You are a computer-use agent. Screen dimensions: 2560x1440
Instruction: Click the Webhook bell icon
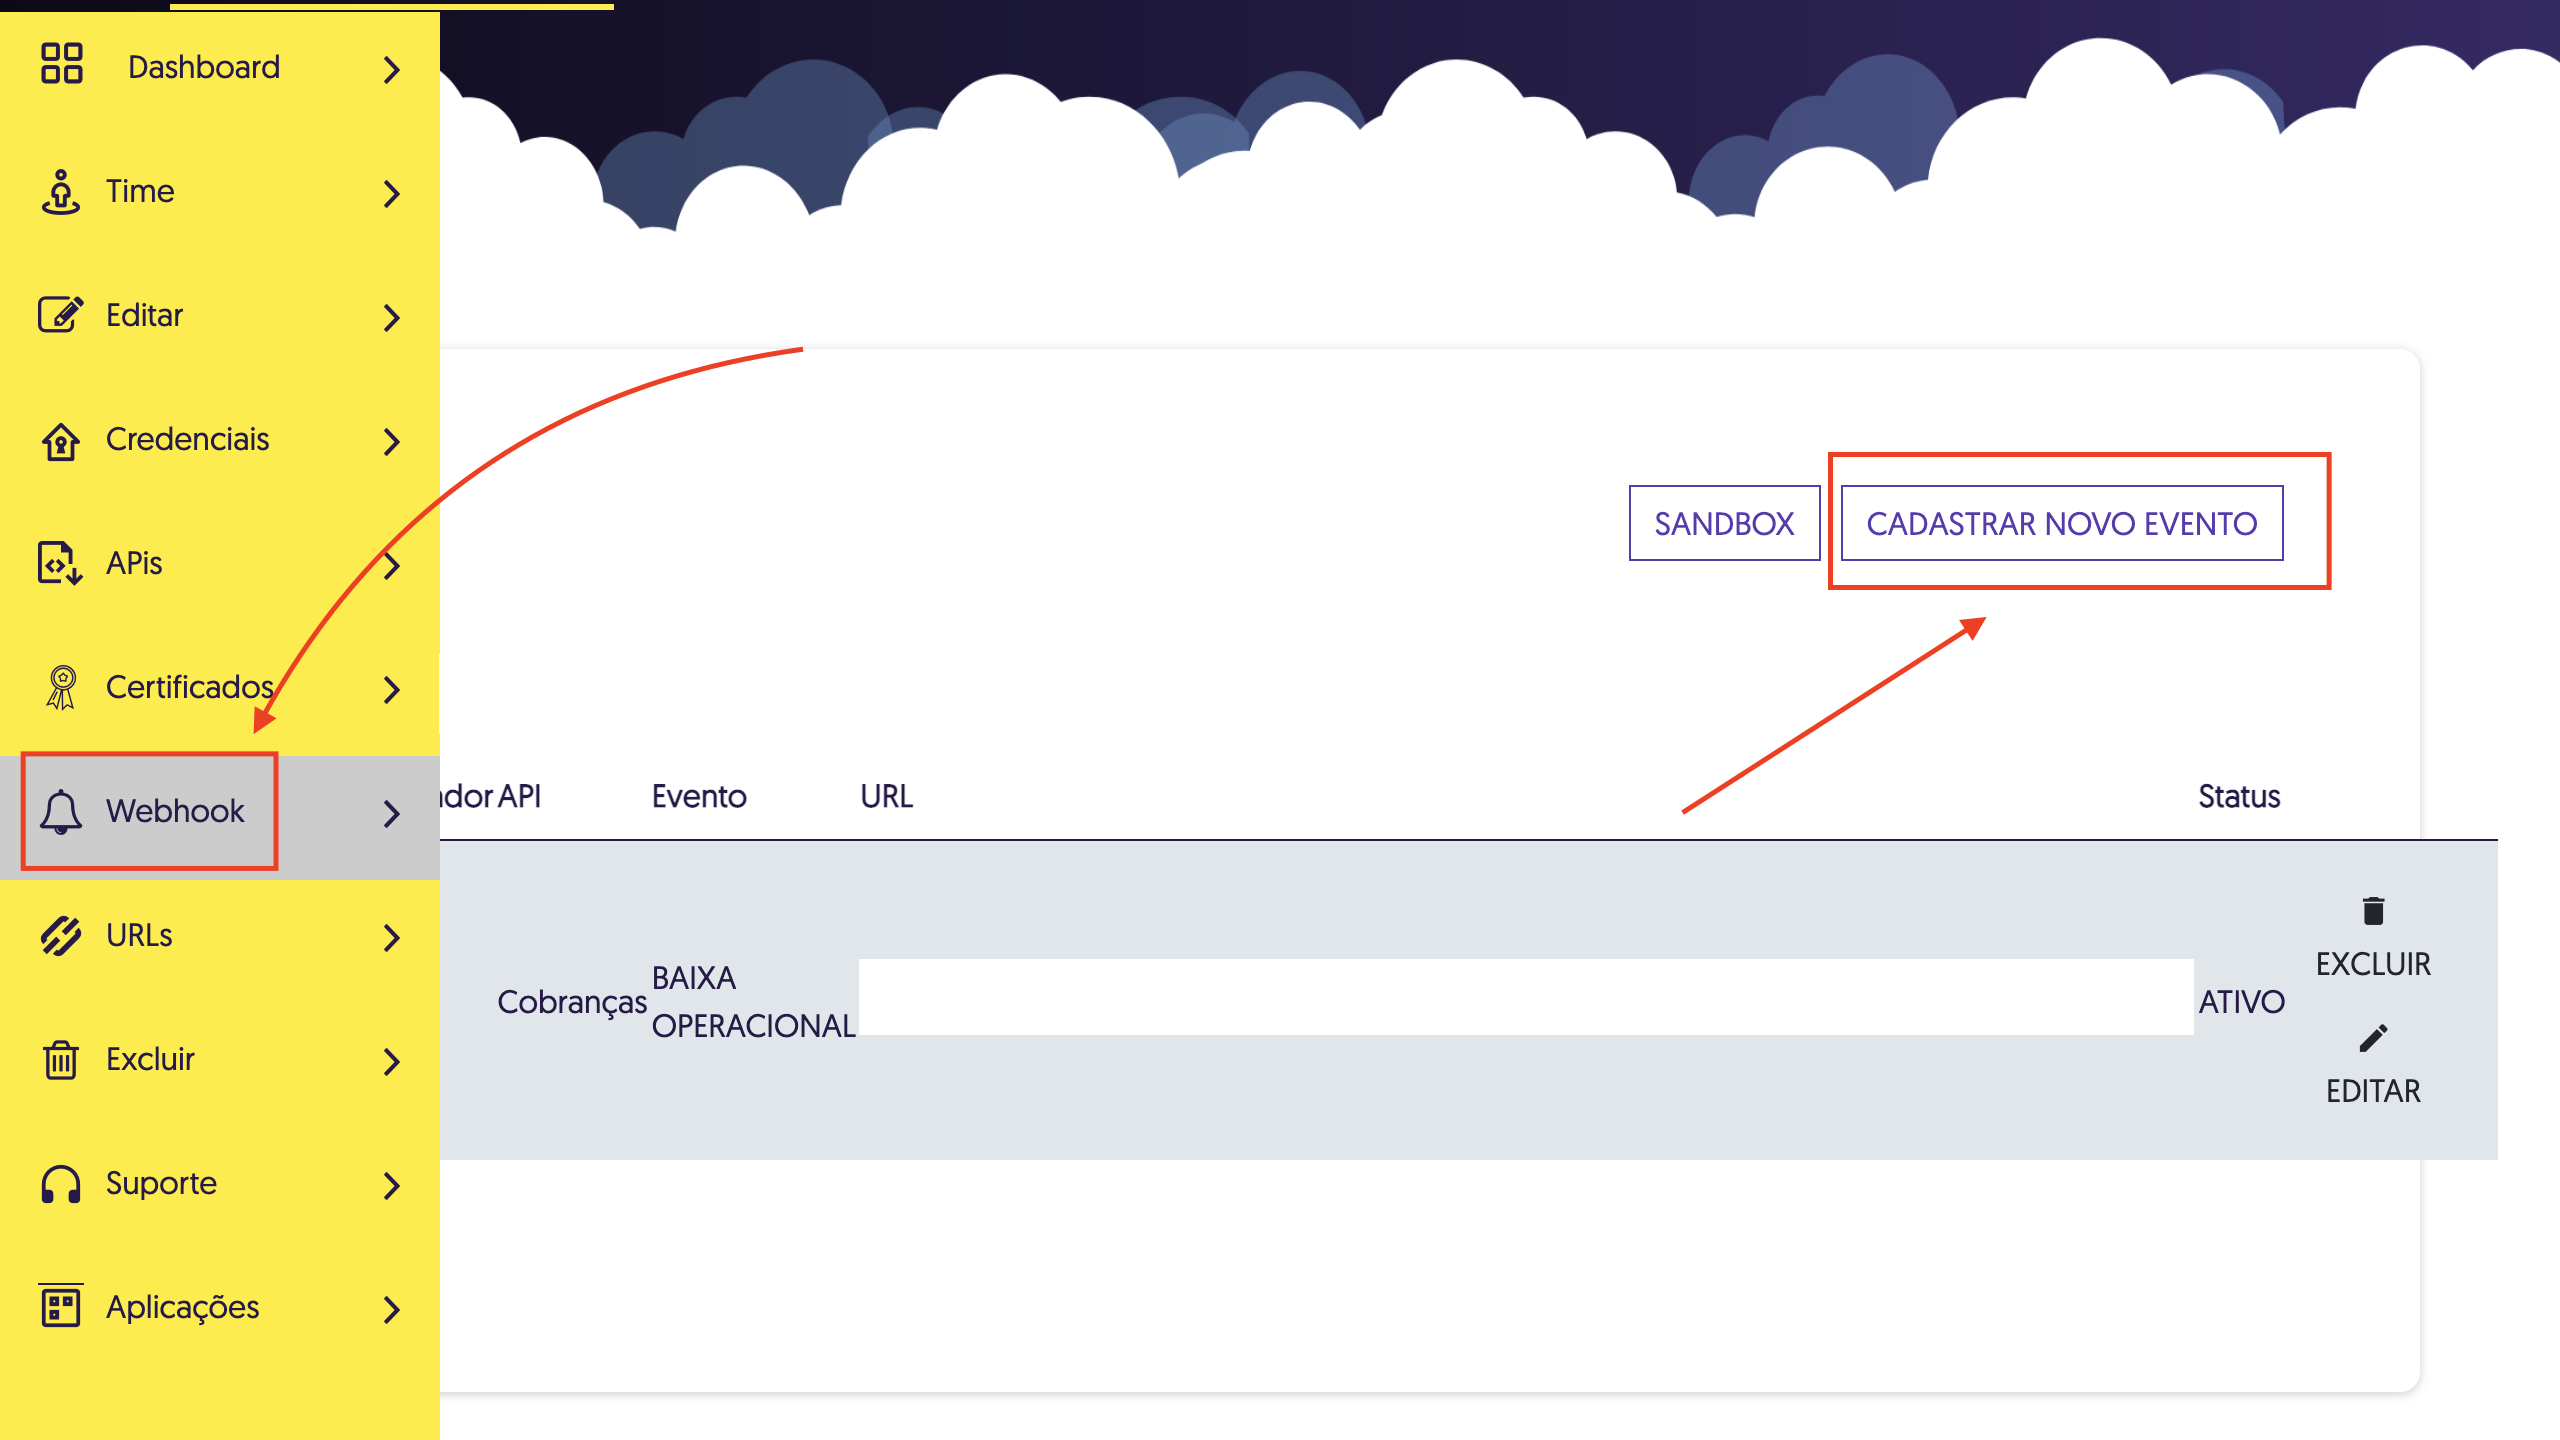[x=61, y=812]
